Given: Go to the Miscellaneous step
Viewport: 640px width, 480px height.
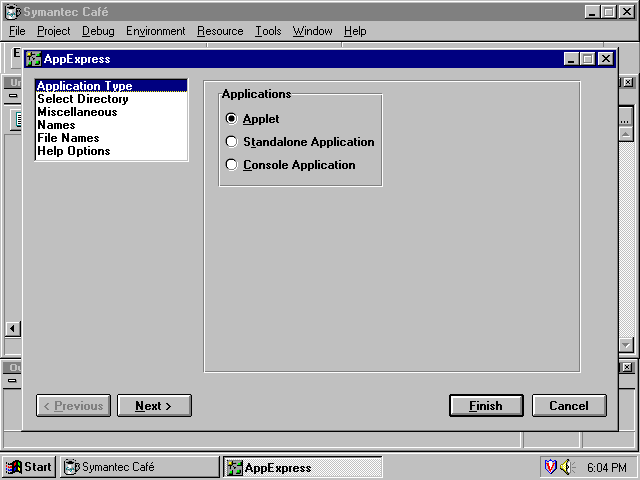Looking at the screenshot, I should click(x=111, y=112).
